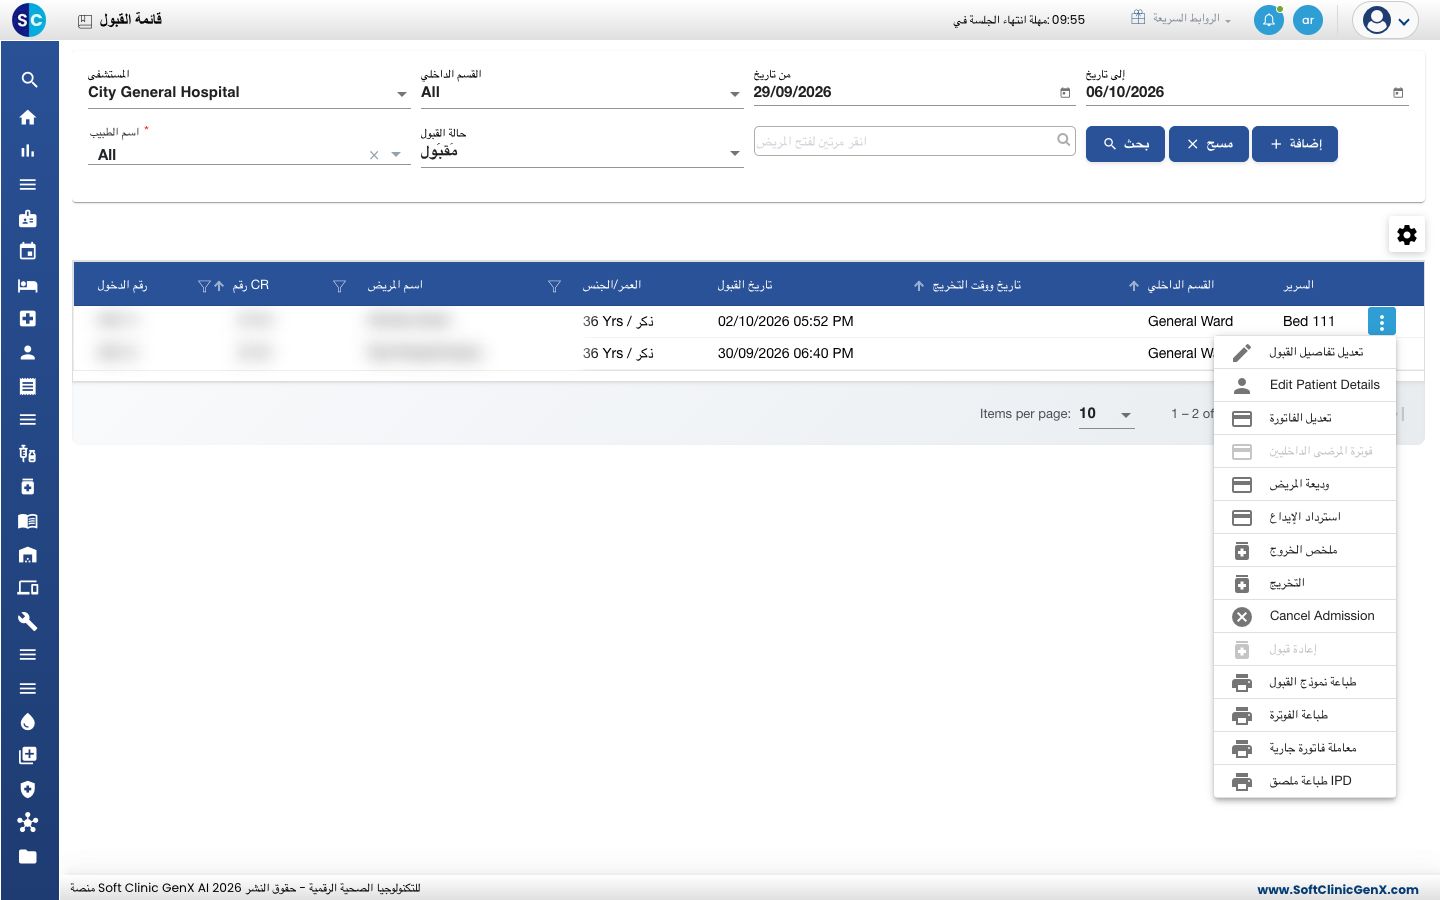Open the water drop icon in sidebar
The width and height of the screenshot is (1440, 900).
click(28, 722)
